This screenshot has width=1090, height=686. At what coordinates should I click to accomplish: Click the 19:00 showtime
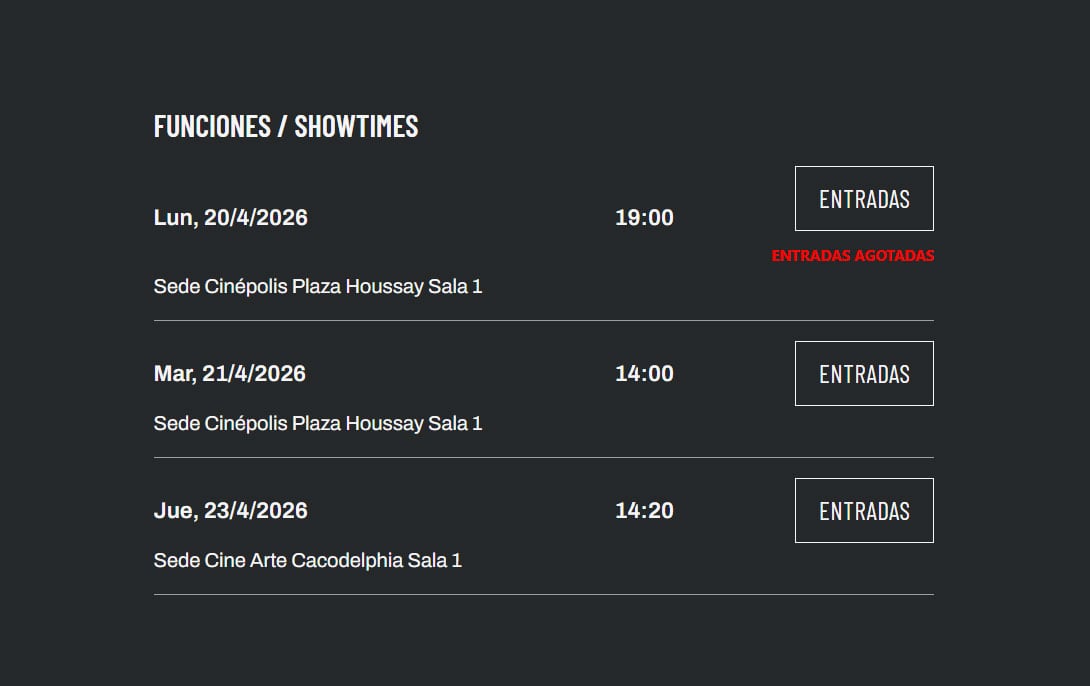(644, 218)
